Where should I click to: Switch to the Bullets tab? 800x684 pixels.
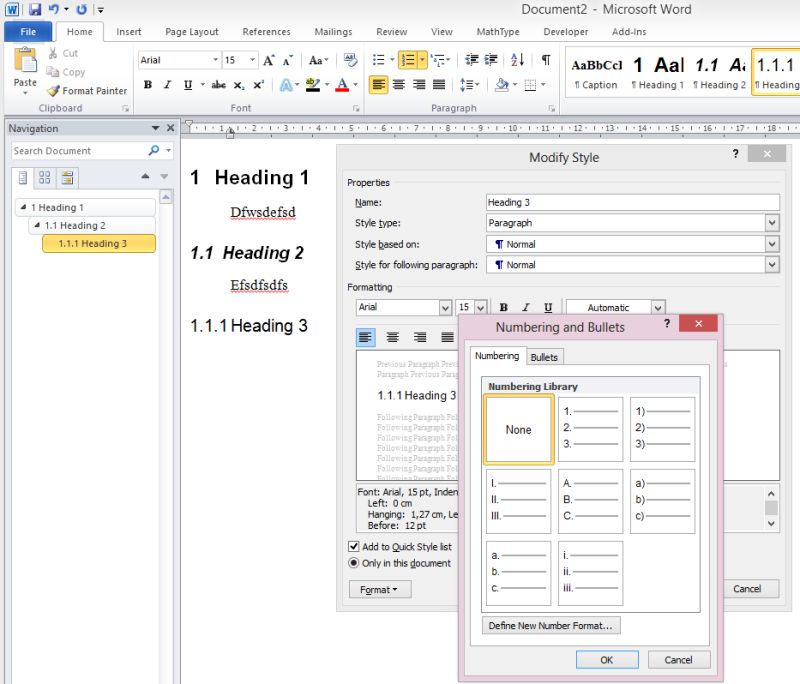pos(545,356)
